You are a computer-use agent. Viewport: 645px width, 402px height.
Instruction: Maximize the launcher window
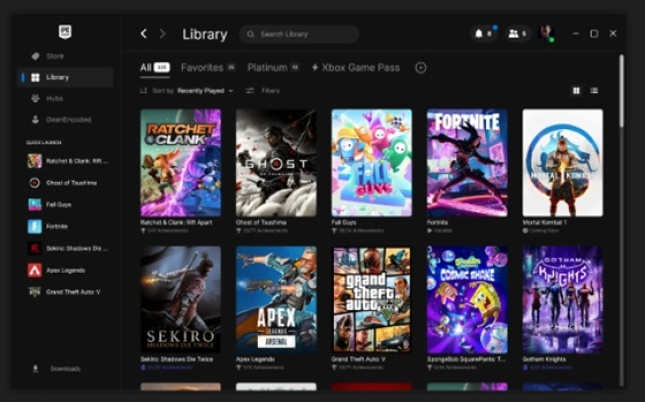[594, 33]
